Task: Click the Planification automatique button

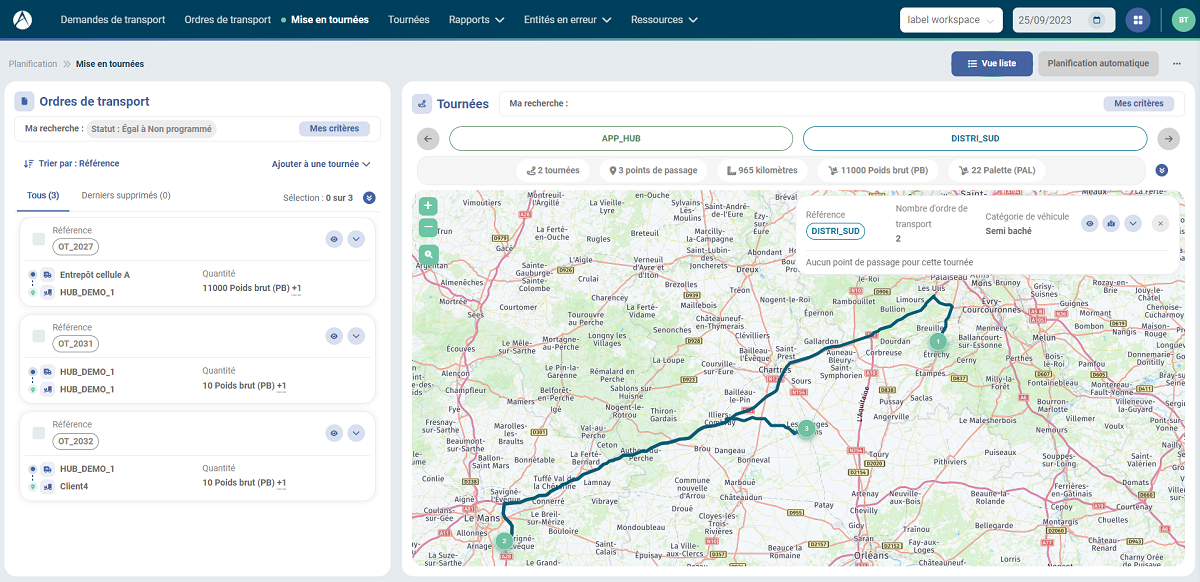Action: (x=1098, y=63)
